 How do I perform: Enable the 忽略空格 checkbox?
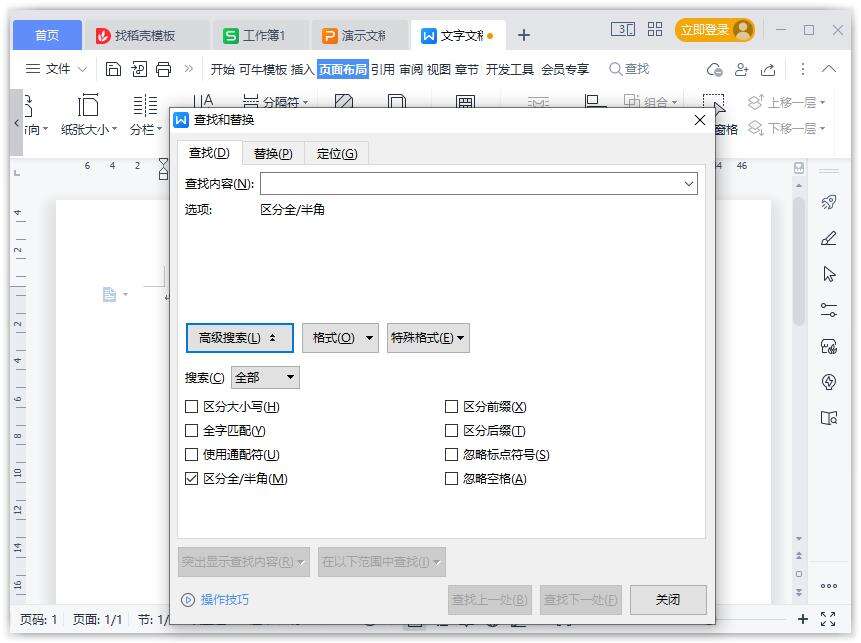pos(450,478)
